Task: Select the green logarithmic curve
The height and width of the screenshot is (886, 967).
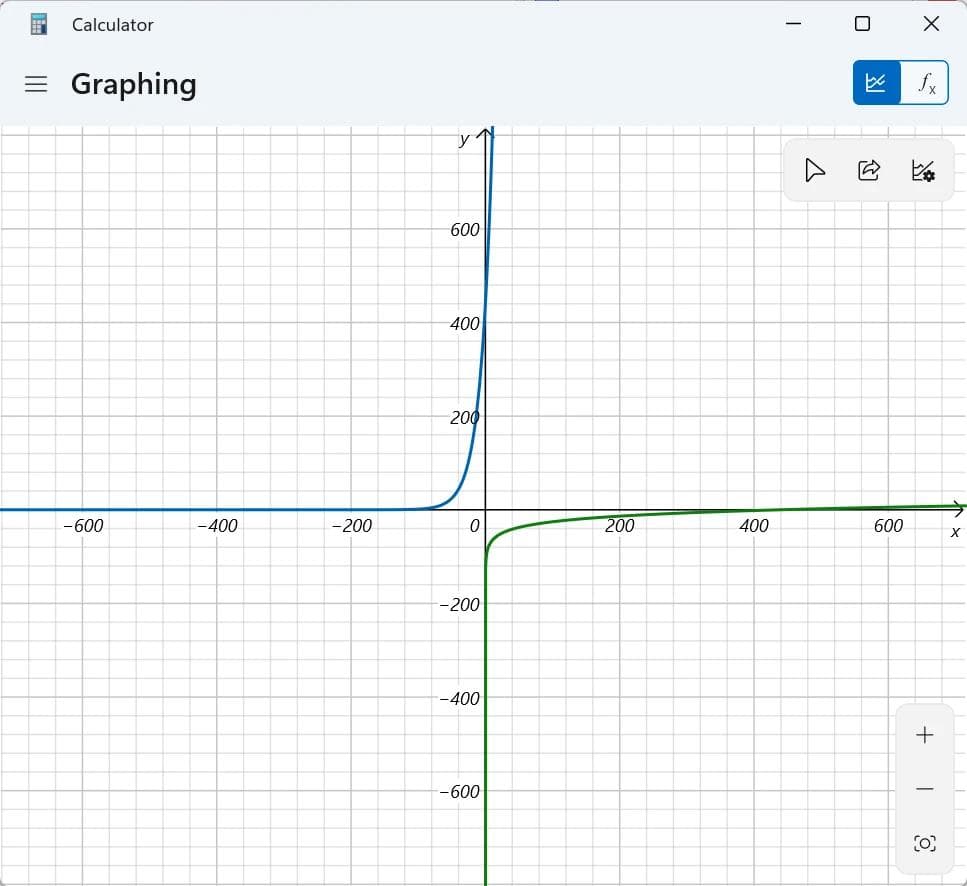Action: click(x=560, y=522)
